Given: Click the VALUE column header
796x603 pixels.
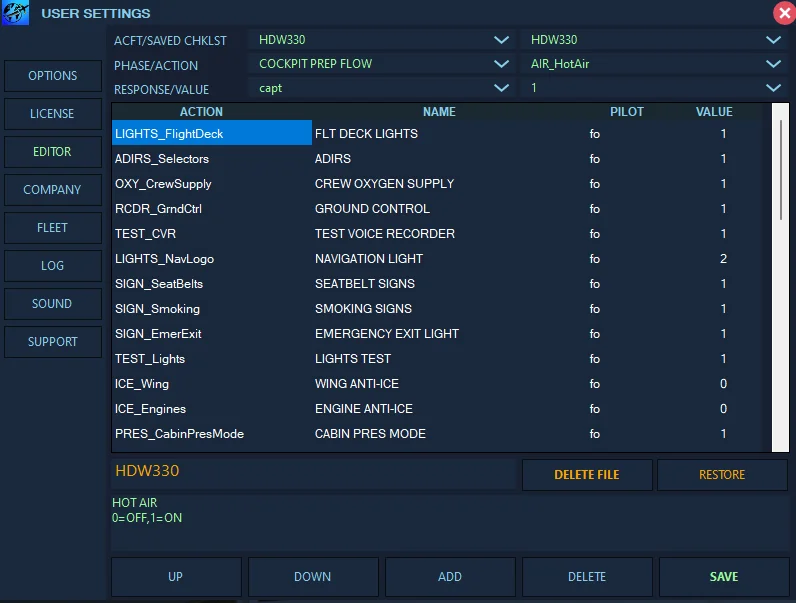Looking at the screenshot, I should click(x=714, y=112).
